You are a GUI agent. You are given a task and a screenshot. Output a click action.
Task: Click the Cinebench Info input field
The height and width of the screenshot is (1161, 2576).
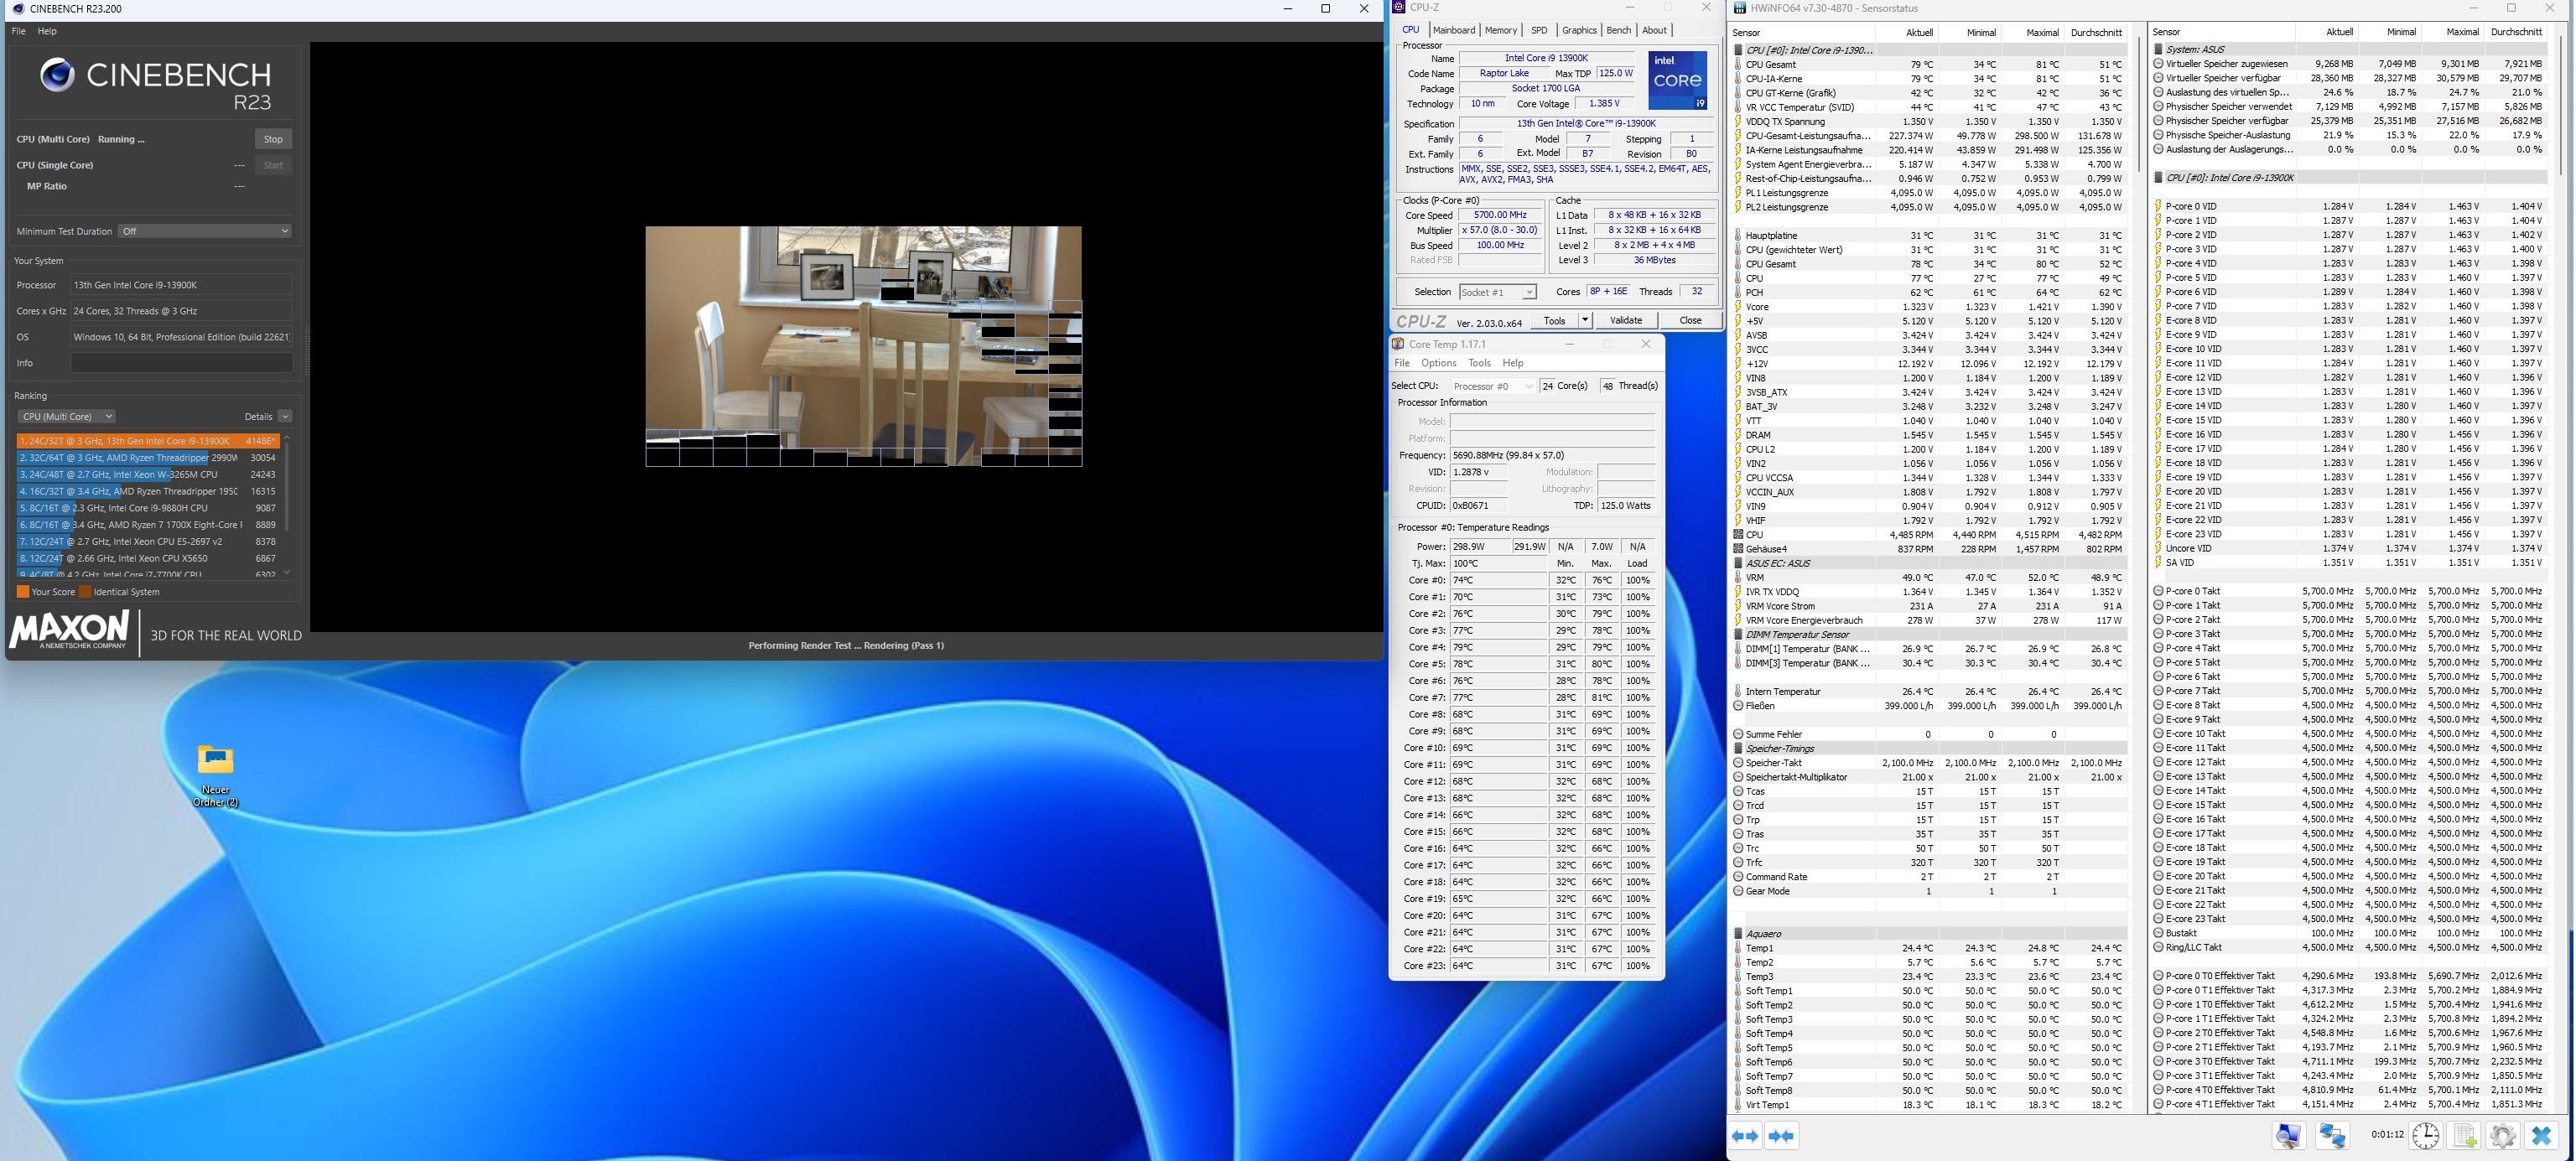point(181,363)
